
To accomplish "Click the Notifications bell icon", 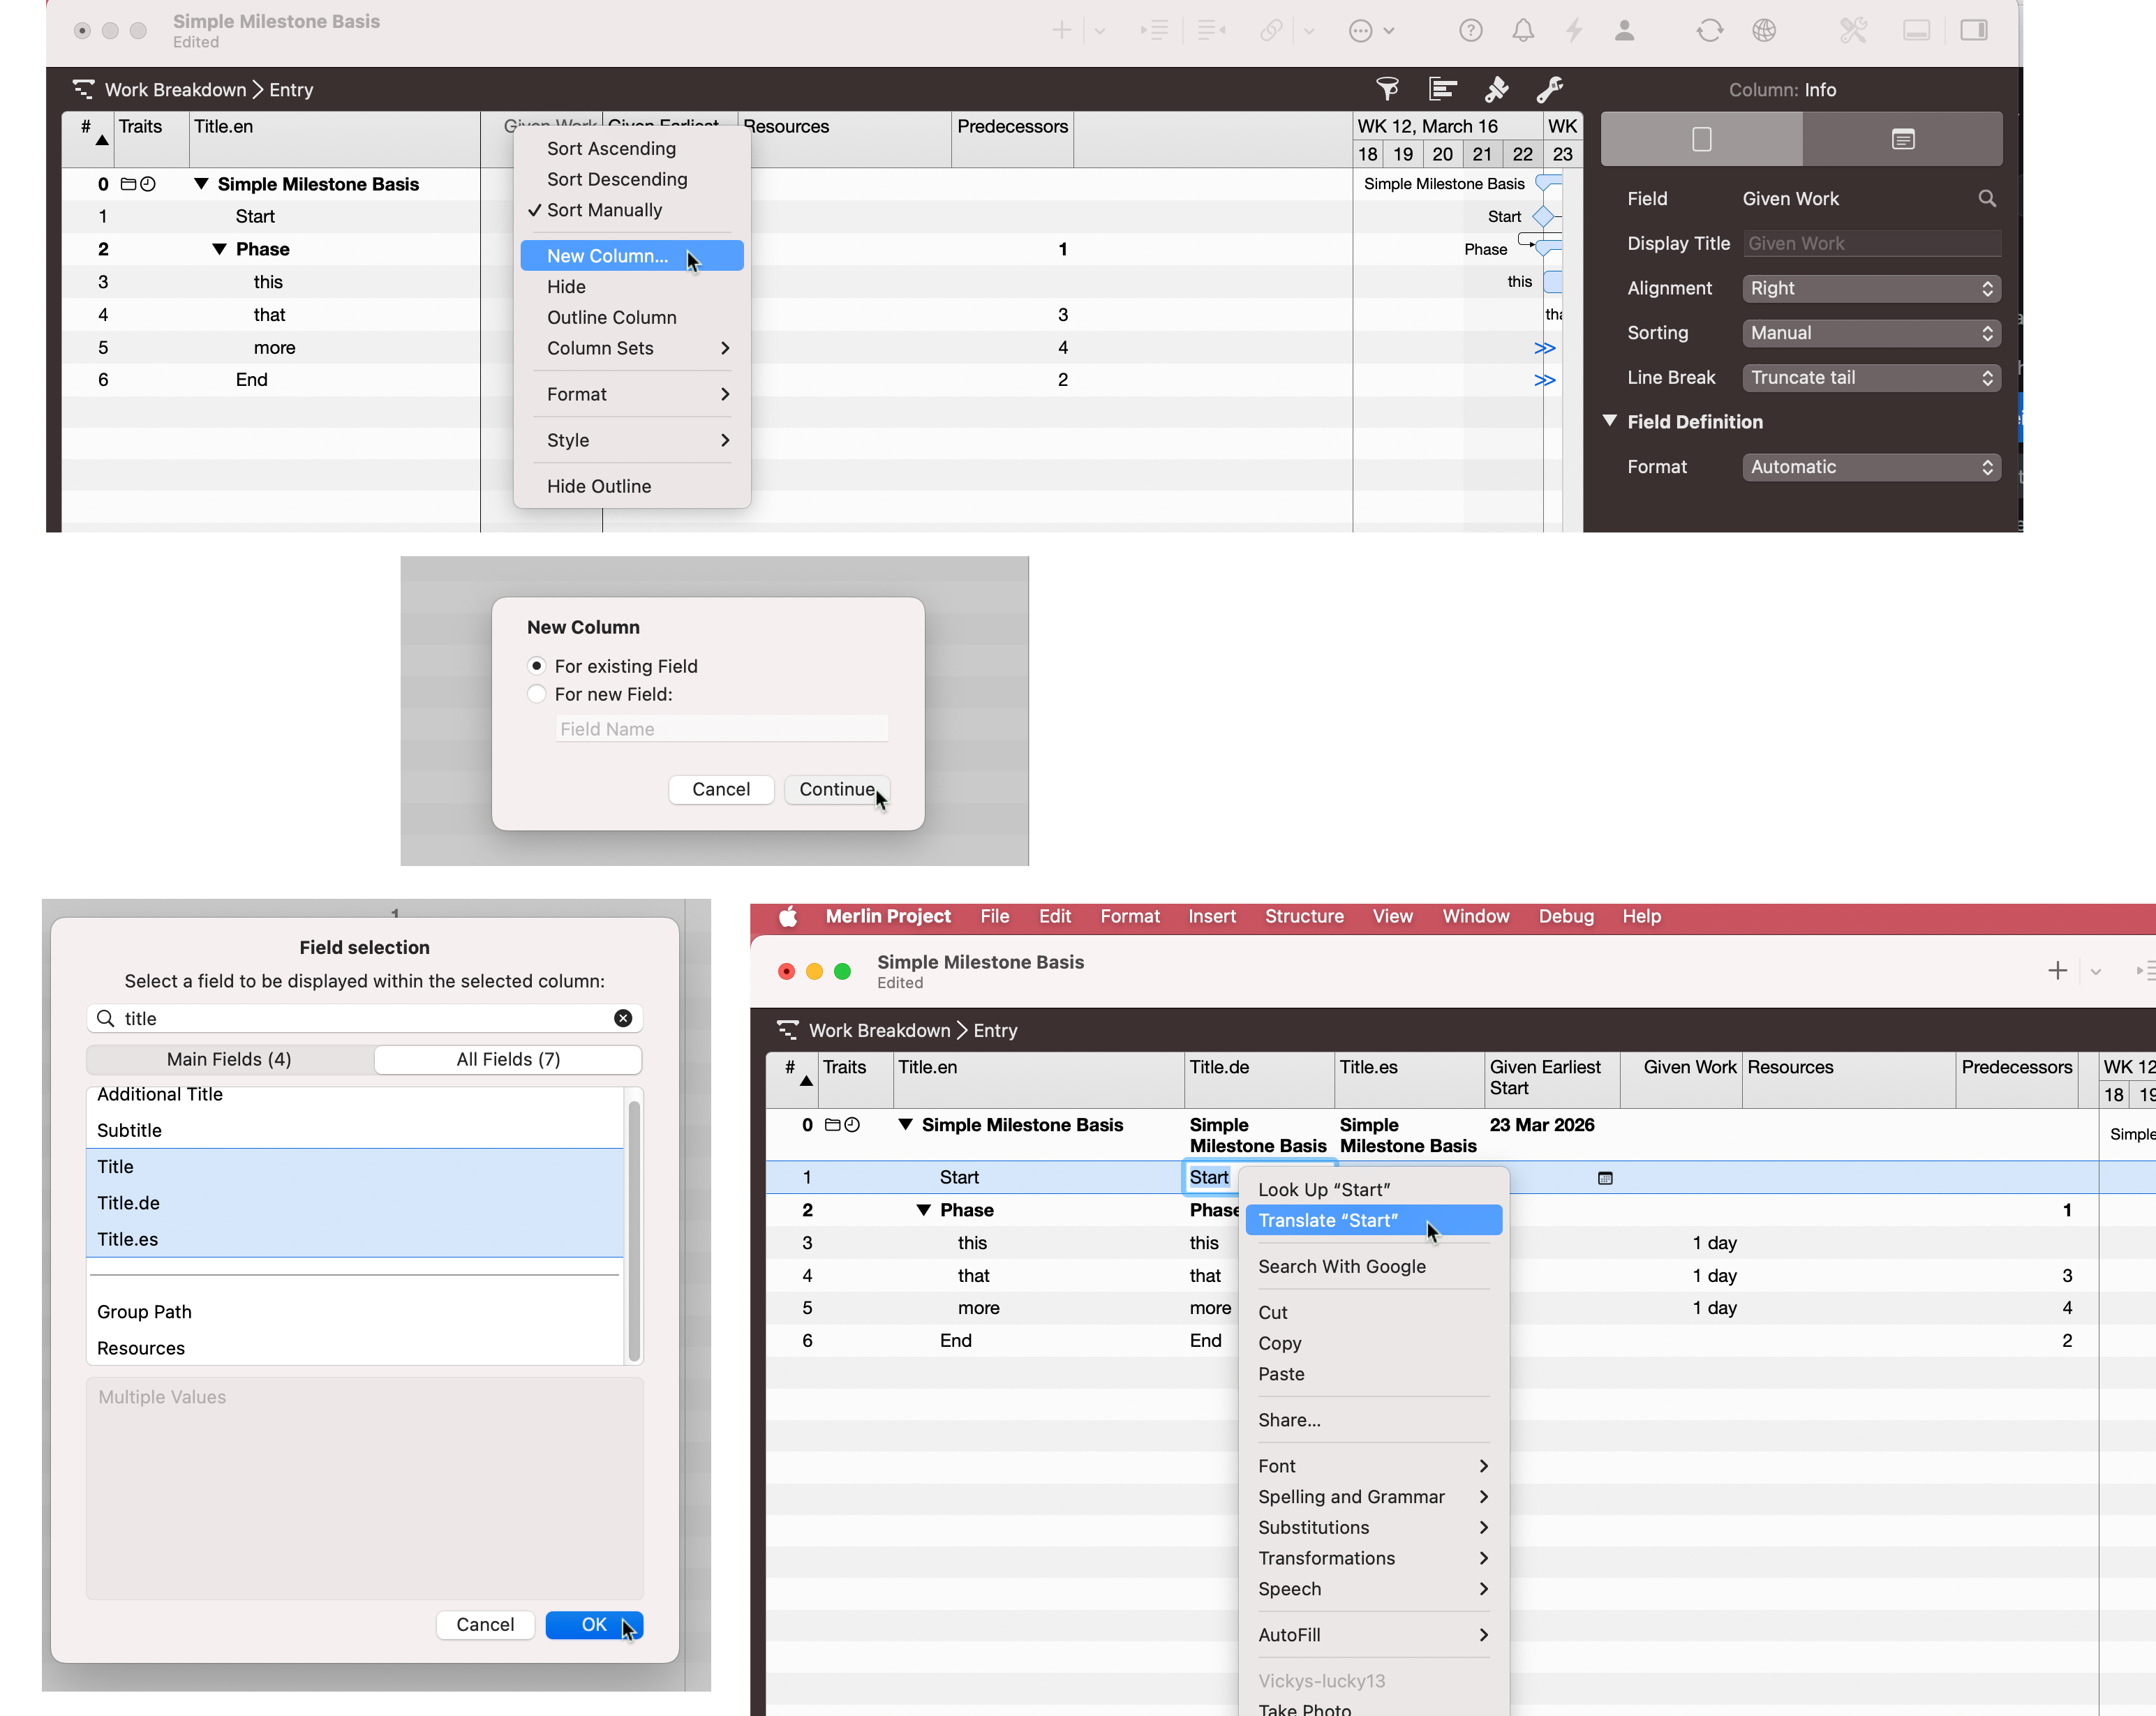I will 1522,30.
